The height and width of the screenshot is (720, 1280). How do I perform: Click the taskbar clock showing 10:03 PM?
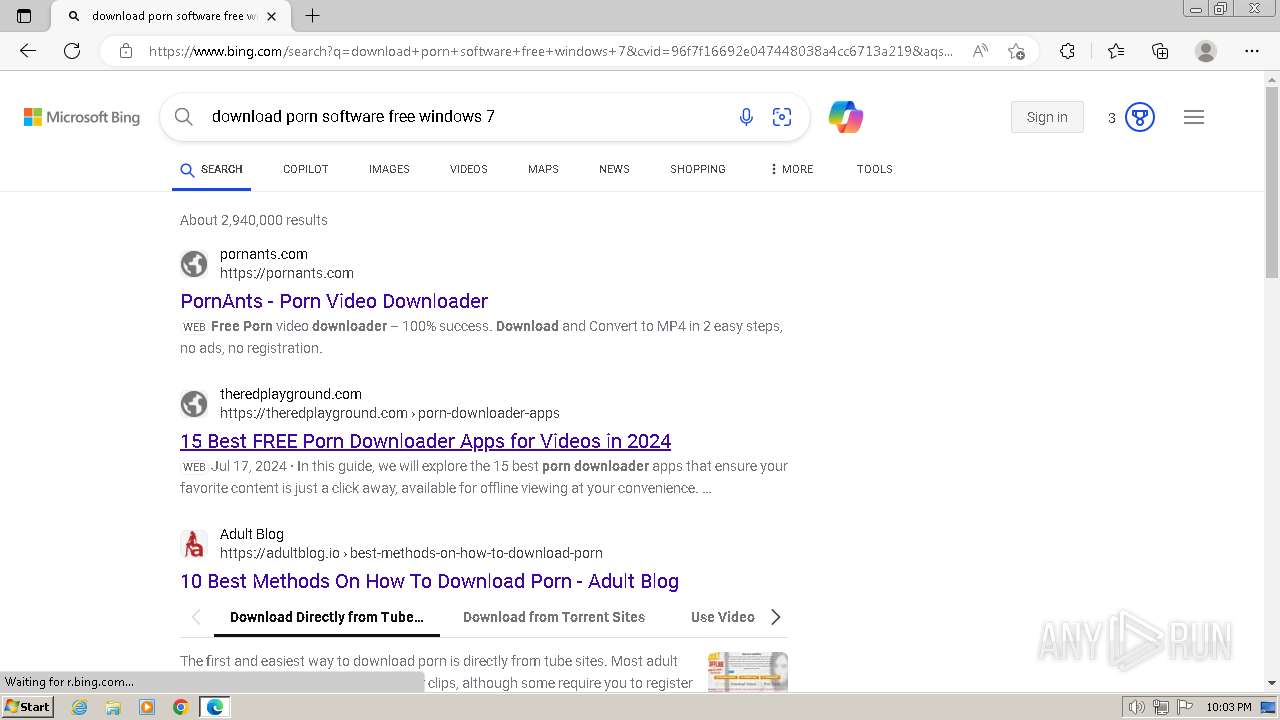[x=1229, y=707]
